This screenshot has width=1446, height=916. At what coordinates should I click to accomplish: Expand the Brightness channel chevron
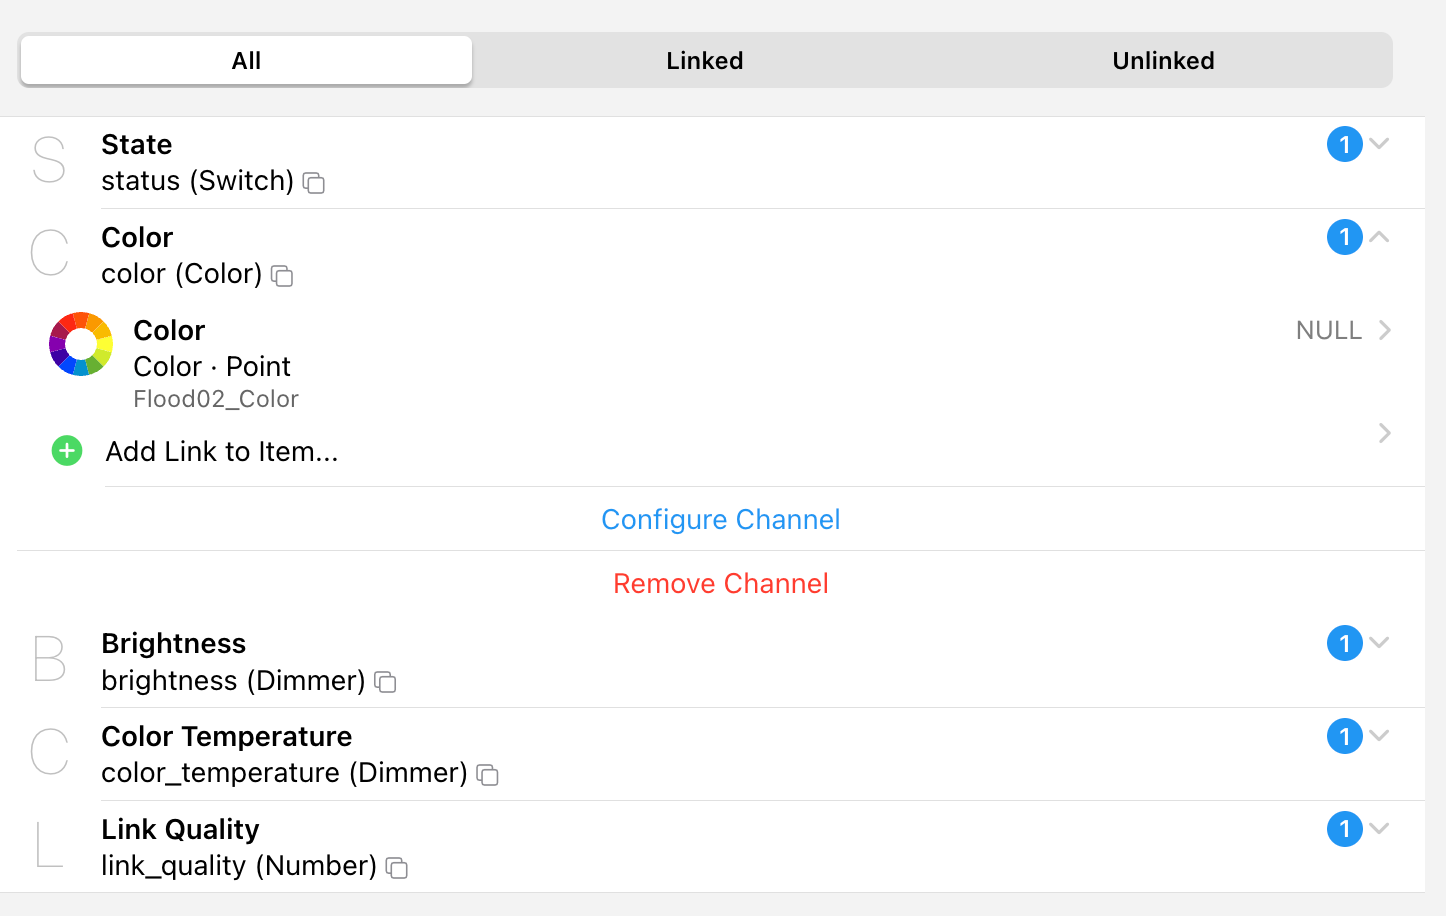(x=1380, y=643)
